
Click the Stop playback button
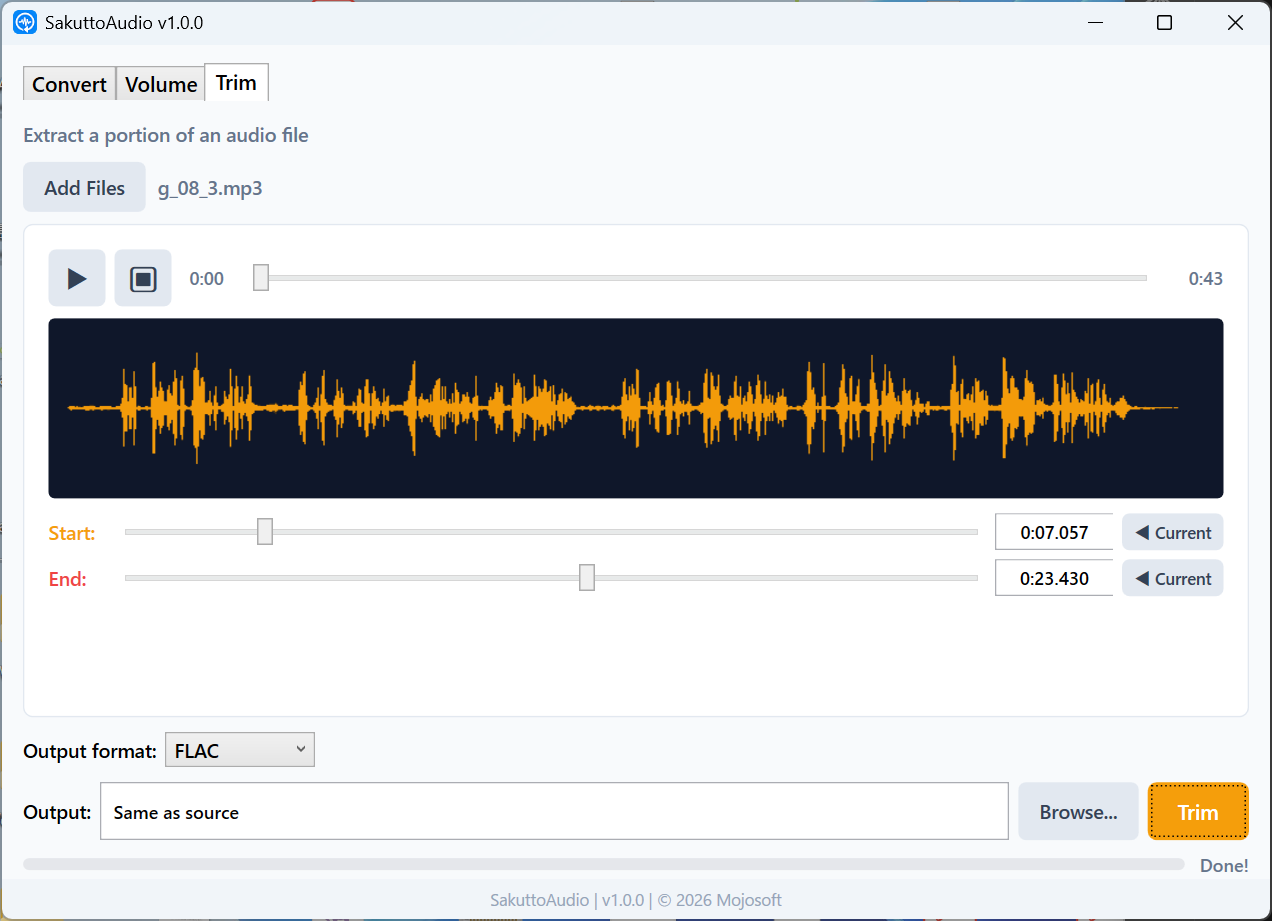click(x=142, y=278)
